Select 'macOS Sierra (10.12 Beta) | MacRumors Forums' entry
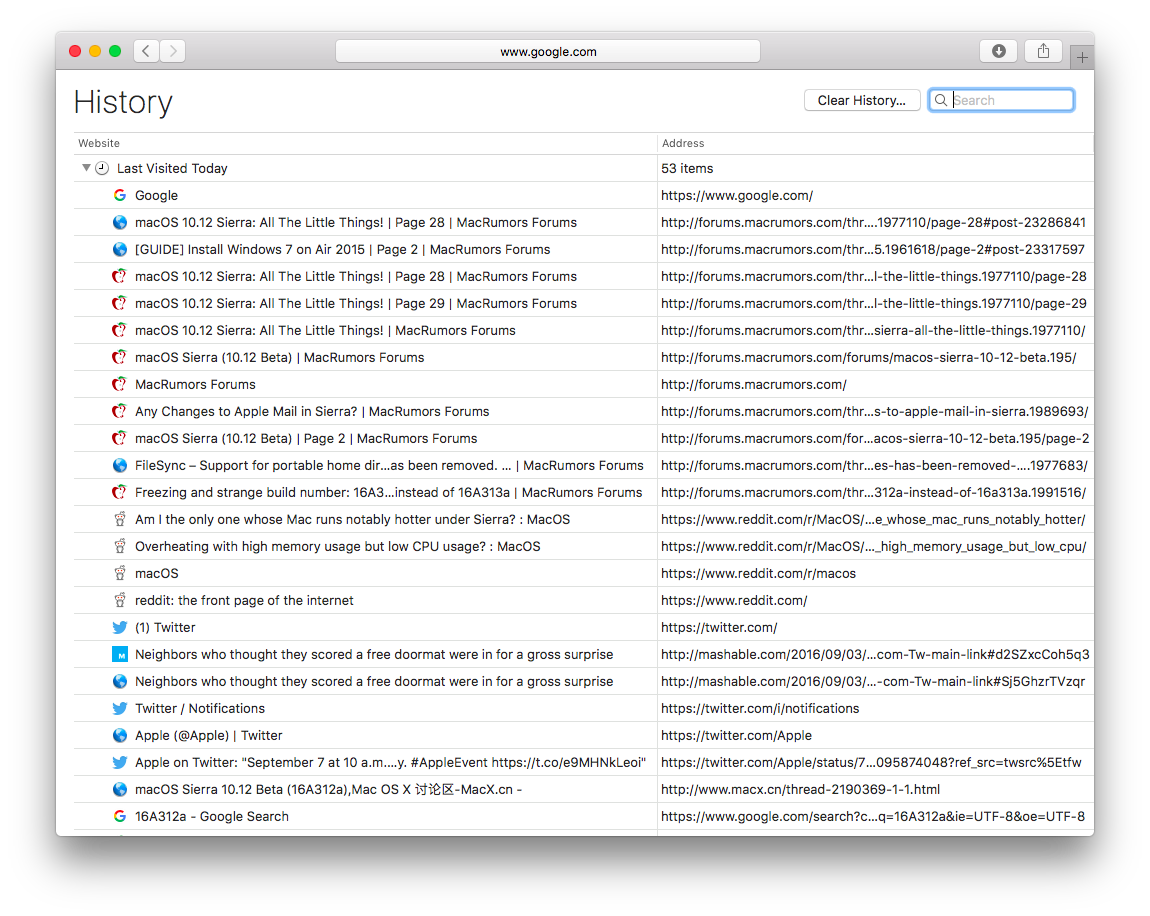This screenshot has height=916, width=1150. pyautogui.click(x=583, y=357)
